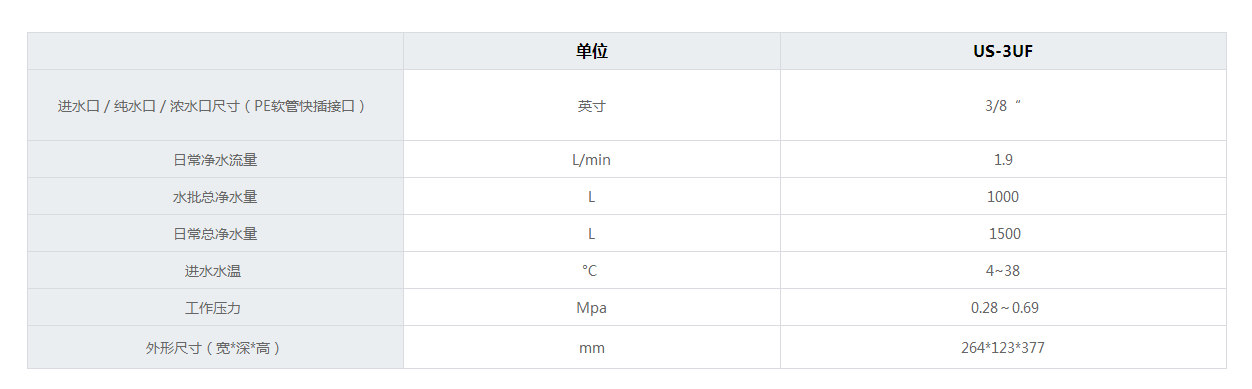Click the 水批总净水量 row label
The width and height of the screenshot is (1252, 389).
215,196
